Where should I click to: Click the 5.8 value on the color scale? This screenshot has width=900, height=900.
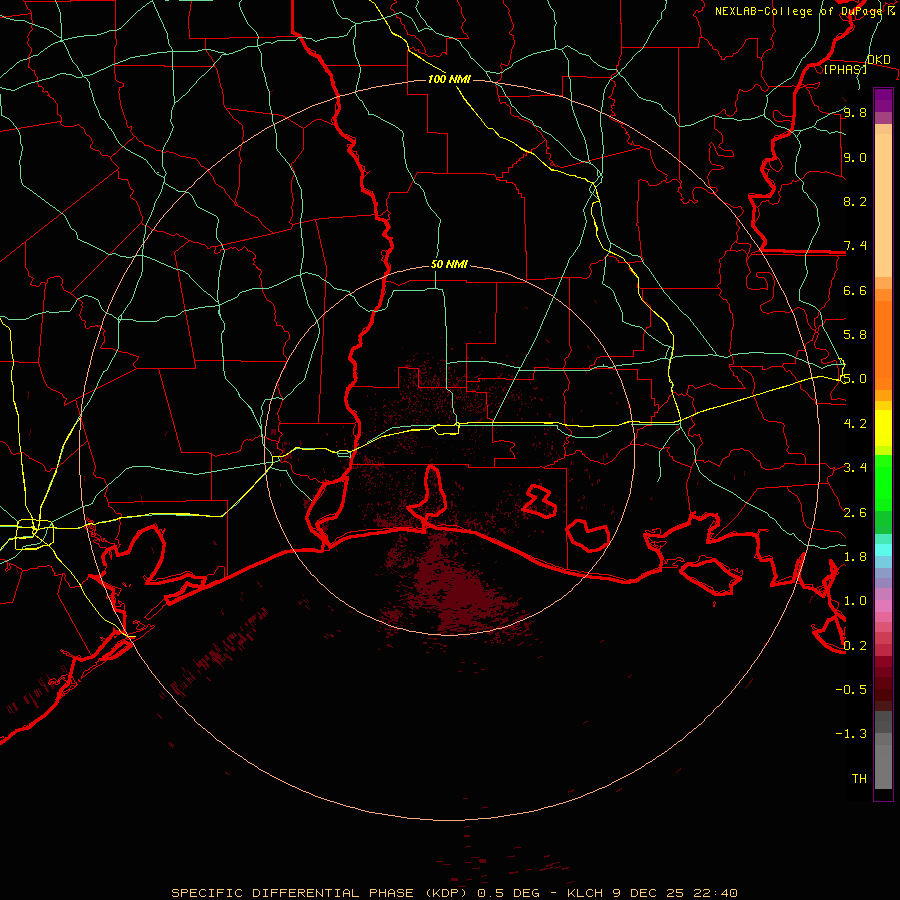(855, 335)
